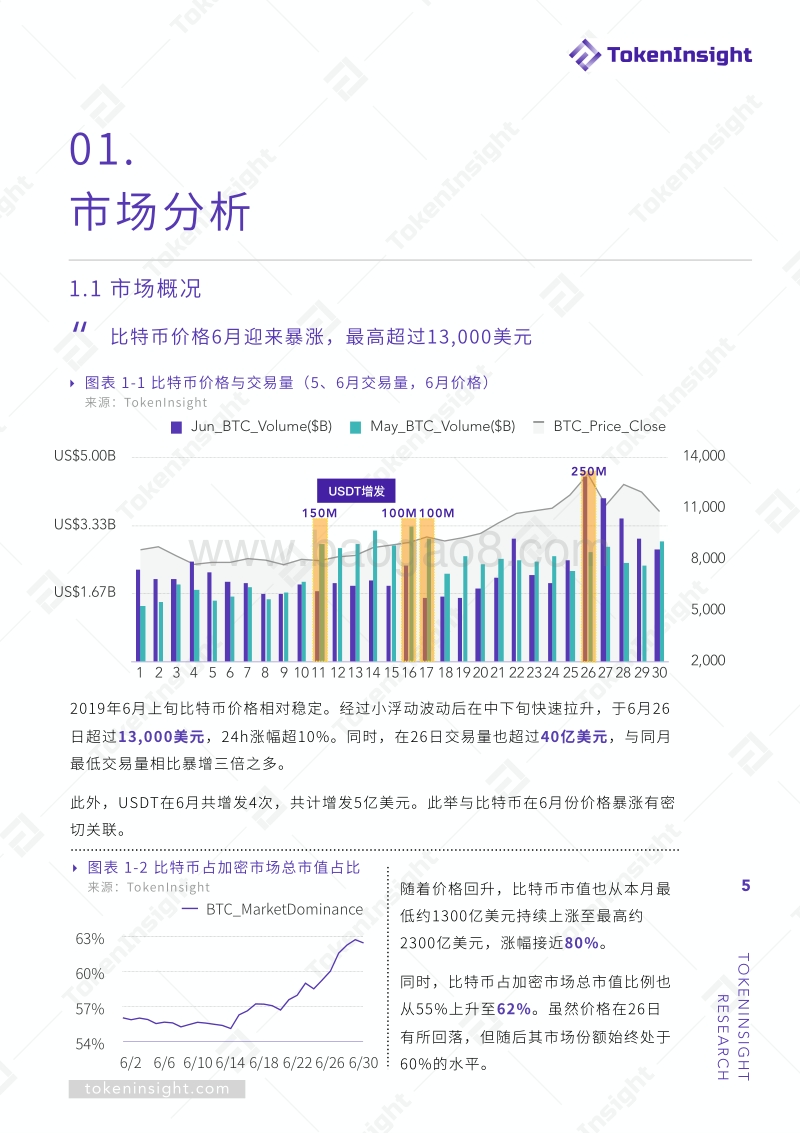
Task: Click dominance axis label "57%"
Action: [90, 1009]
